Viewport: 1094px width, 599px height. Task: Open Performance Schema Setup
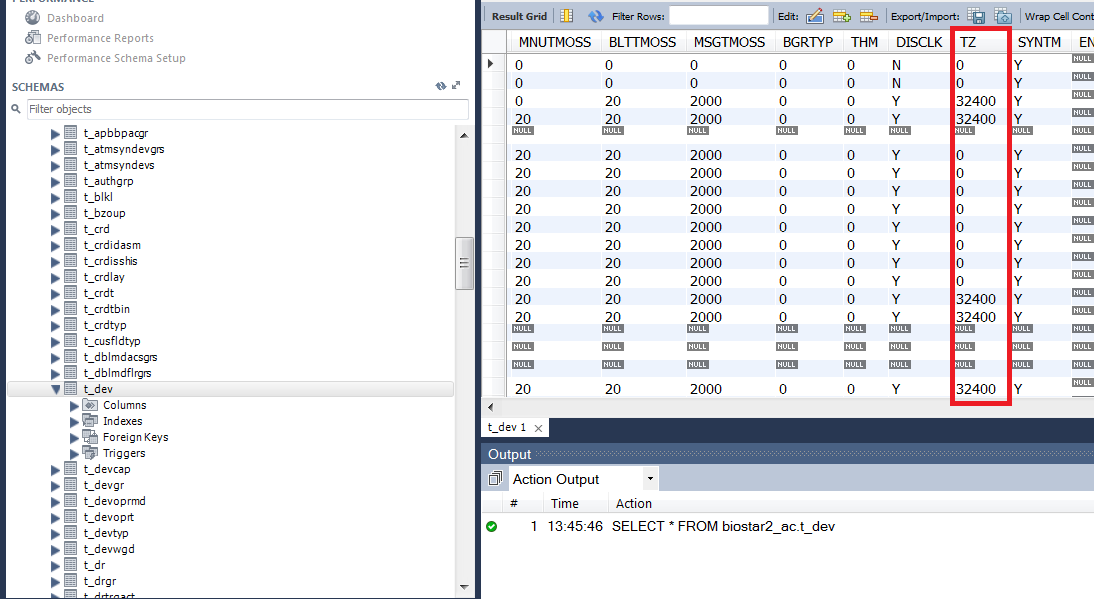point(116,58)
